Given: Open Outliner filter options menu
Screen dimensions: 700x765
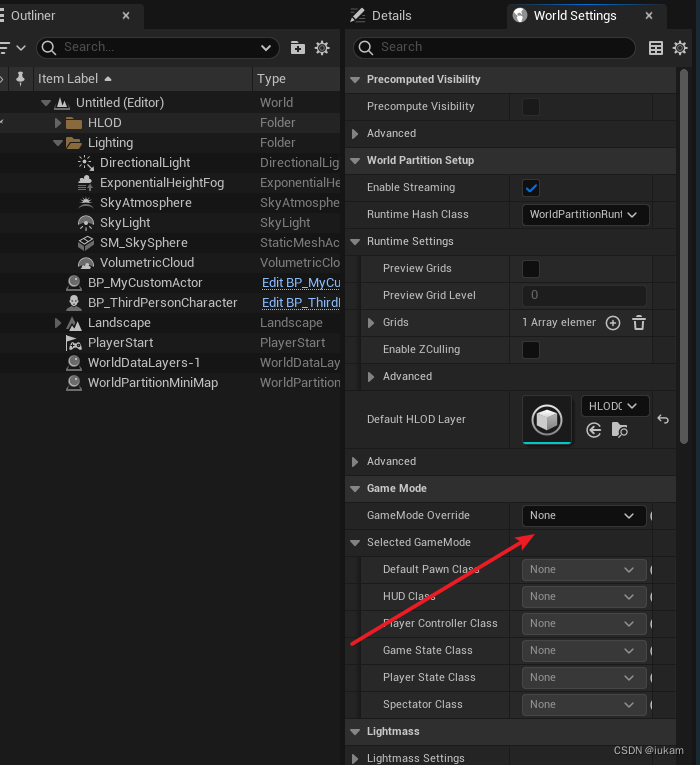Looking at the screenshot, I should (12, 48).
